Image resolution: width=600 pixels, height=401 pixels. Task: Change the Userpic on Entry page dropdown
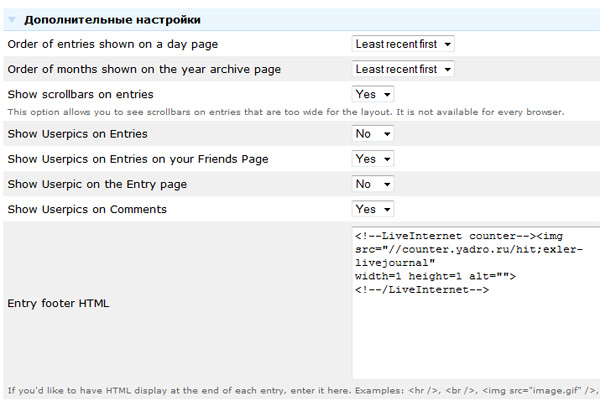point(373,184)
